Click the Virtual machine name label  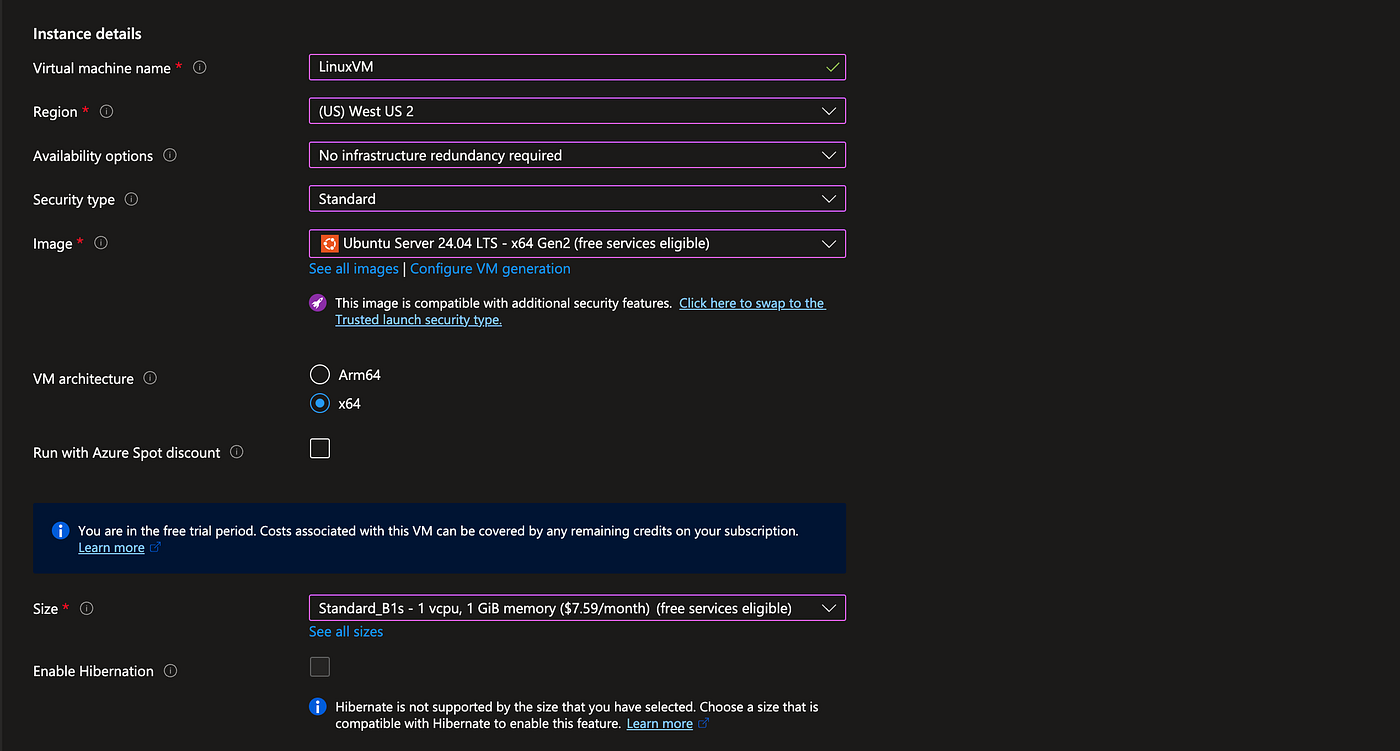tap(102, 68)
